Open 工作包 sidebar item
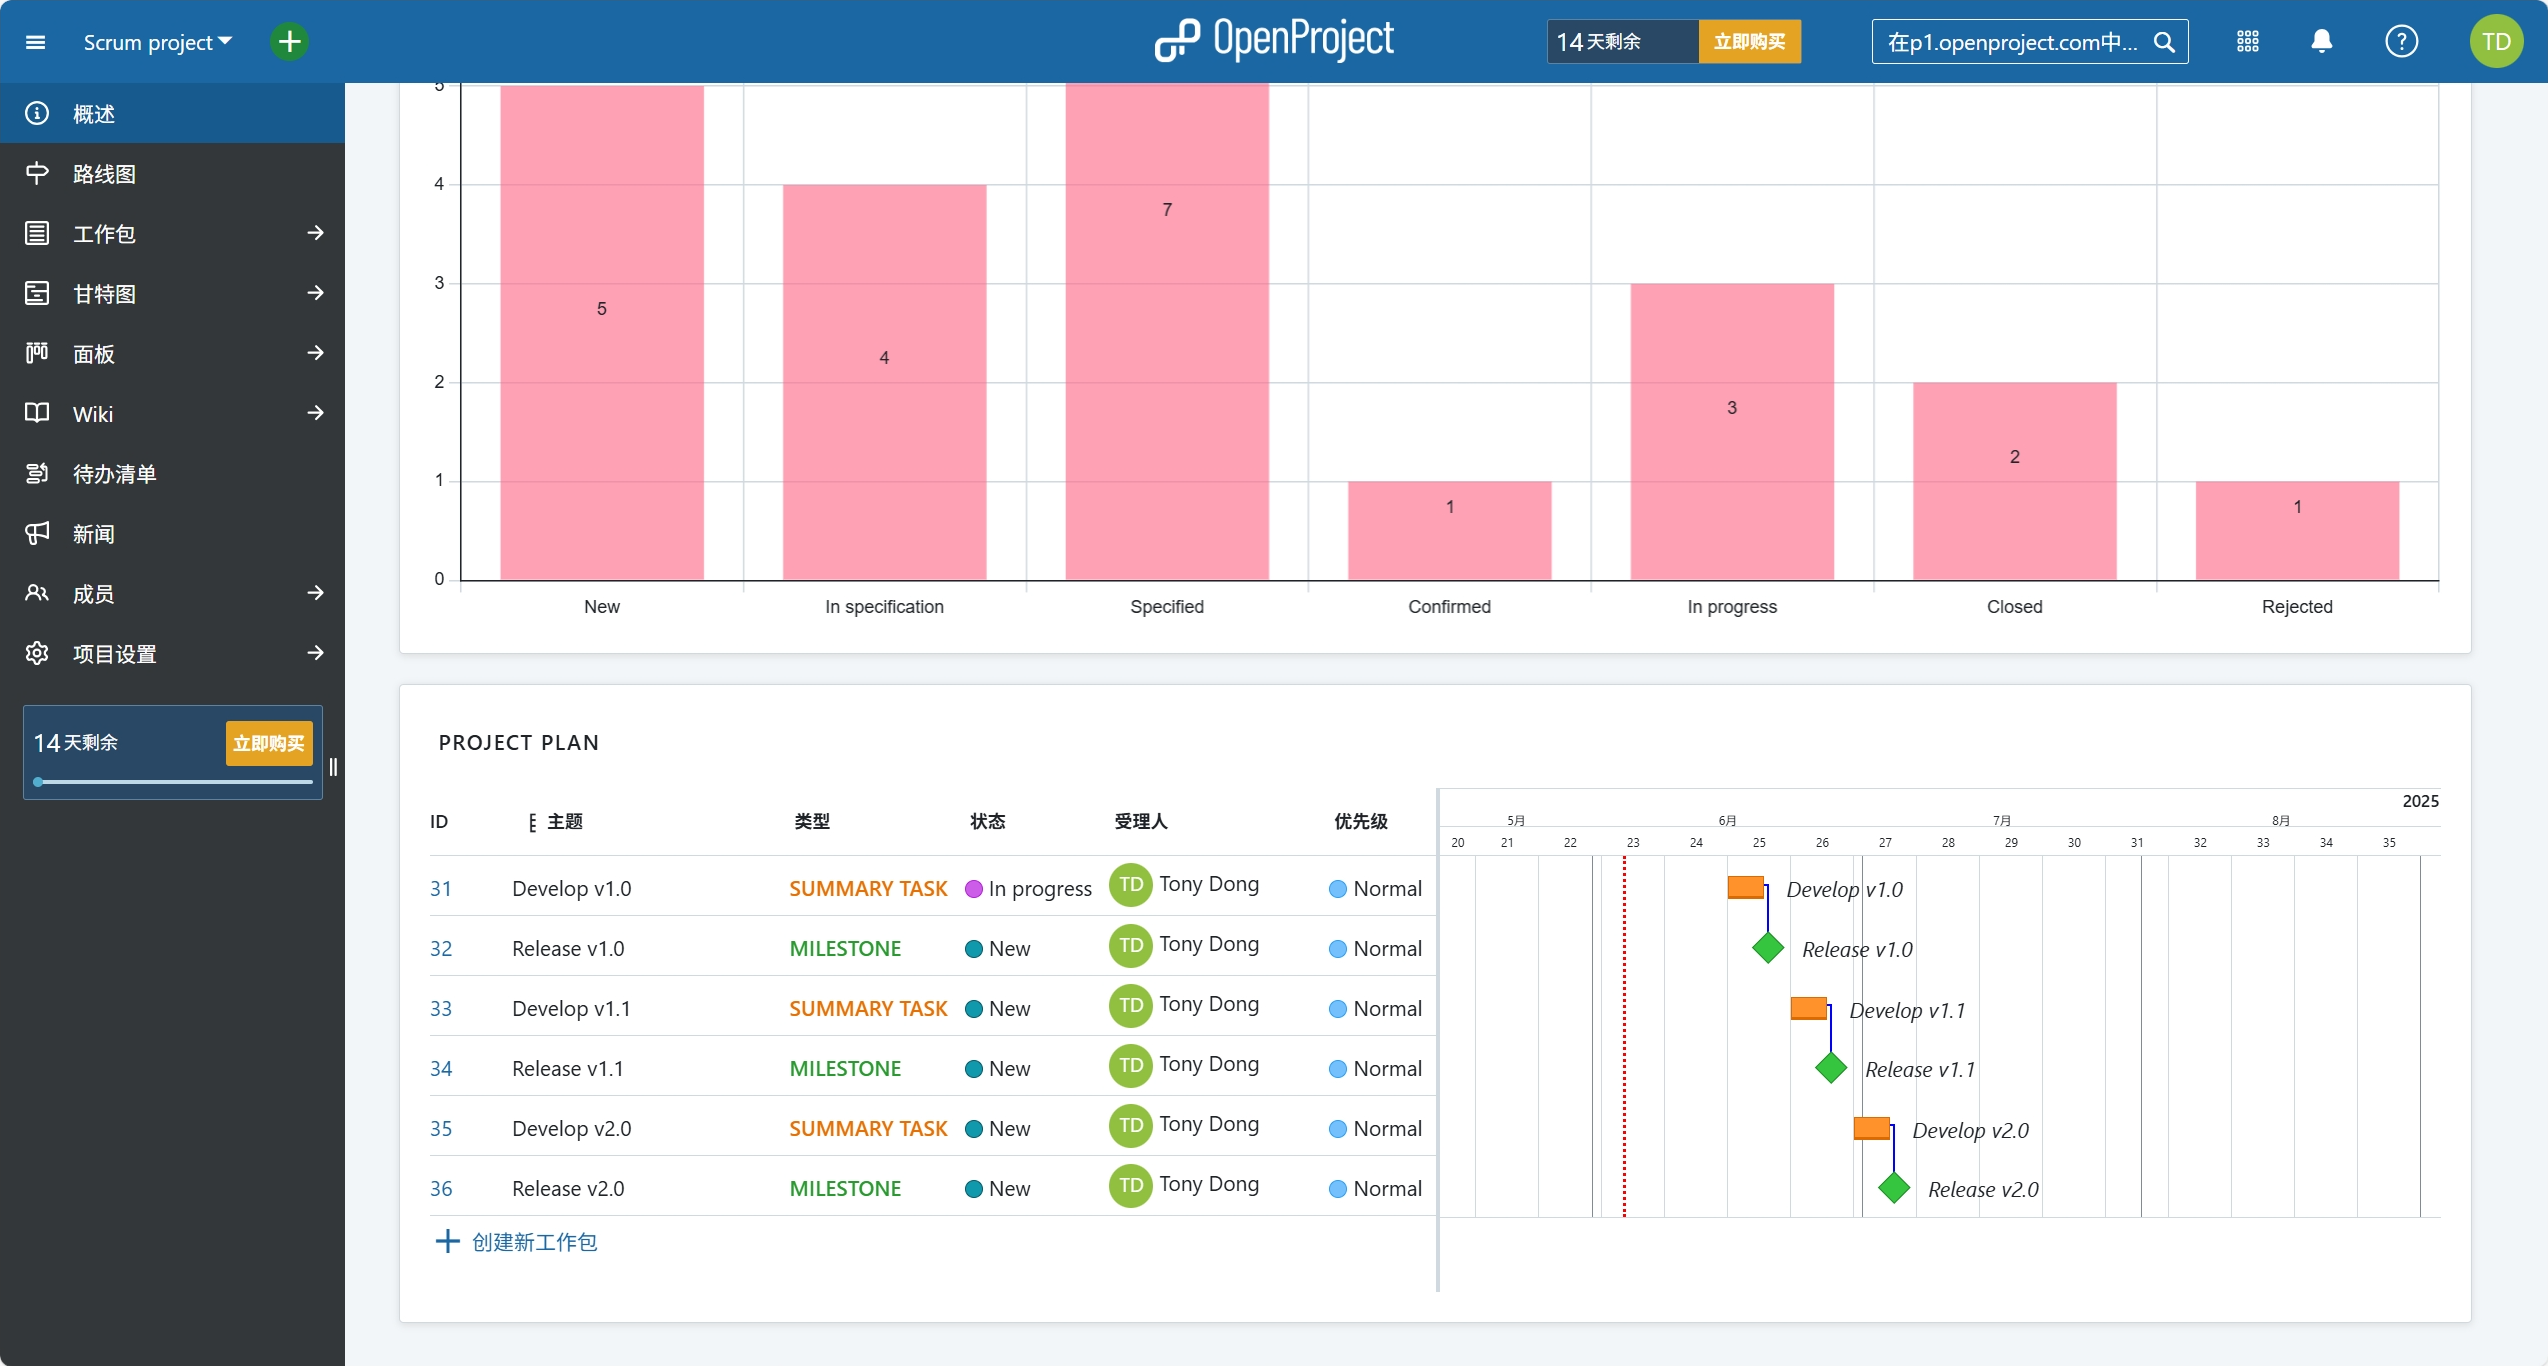The width and height of the screenshot is (2548, 1366). click(x=145, y=233)
